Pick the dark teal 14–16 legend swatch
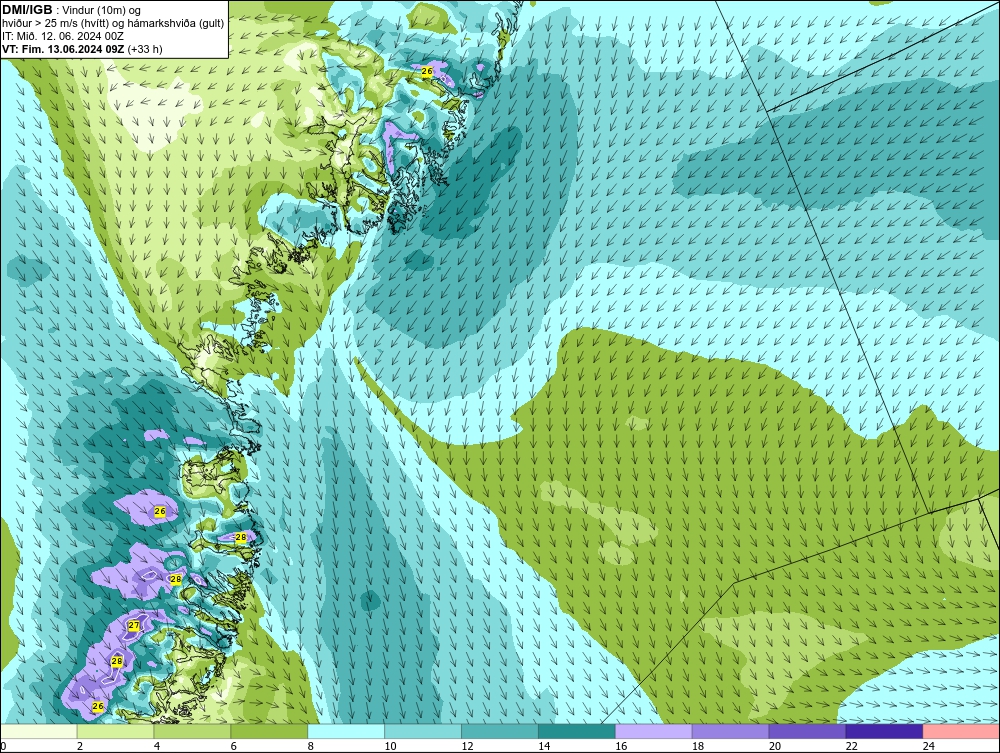The height and width of the screenshot is (753, 1000). (x=577, y=731)
